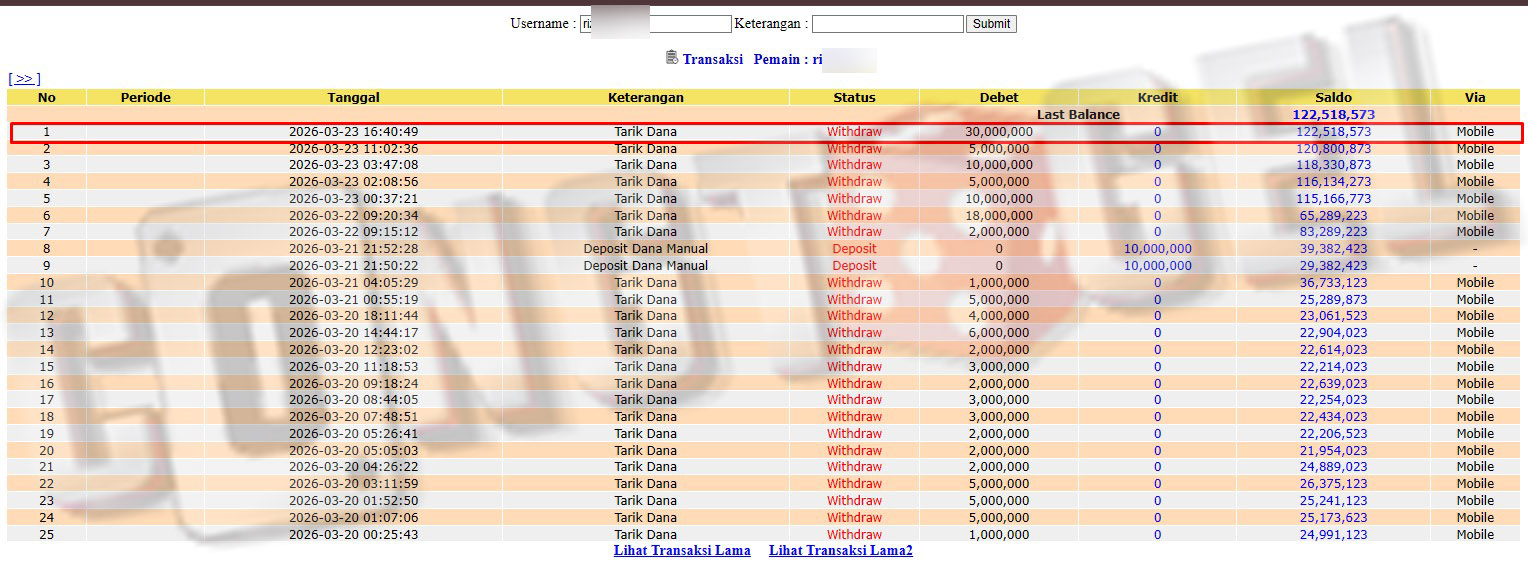Select date 2026-03-22 09:15:12

(x=353, y=232)
